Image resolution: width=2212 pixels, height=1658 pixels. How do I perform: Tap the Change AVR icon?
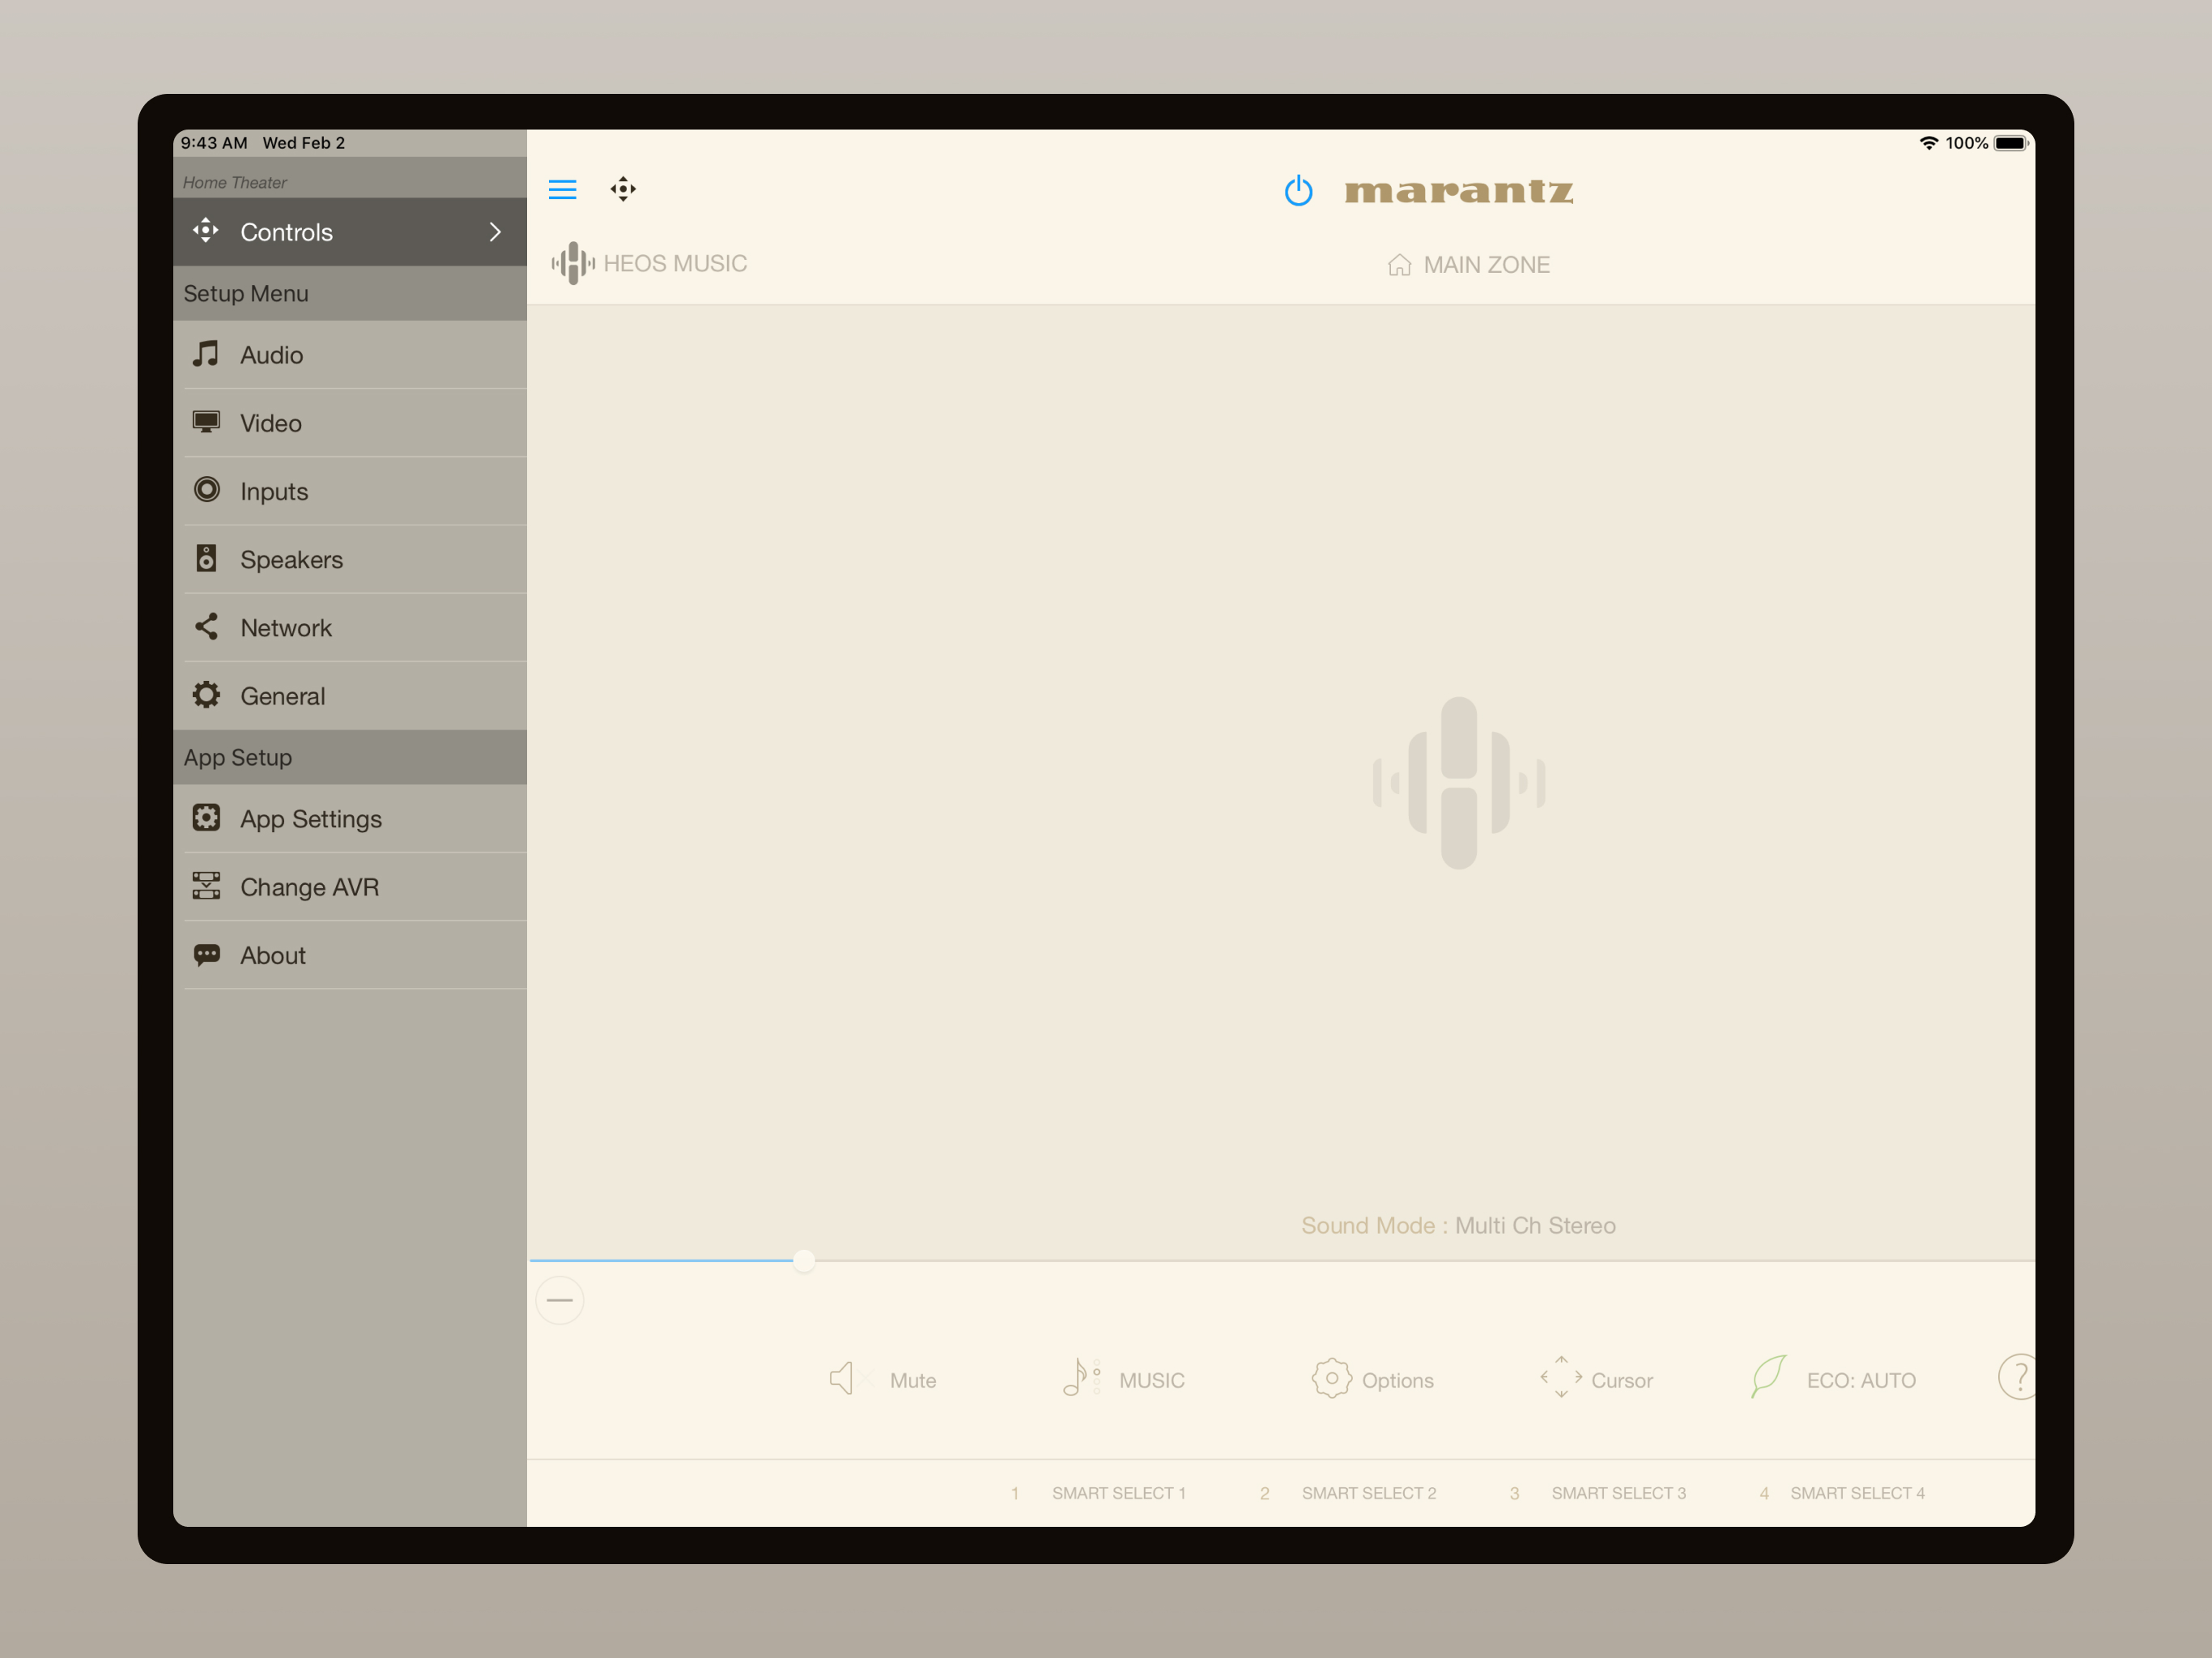[x=206, y=886]
